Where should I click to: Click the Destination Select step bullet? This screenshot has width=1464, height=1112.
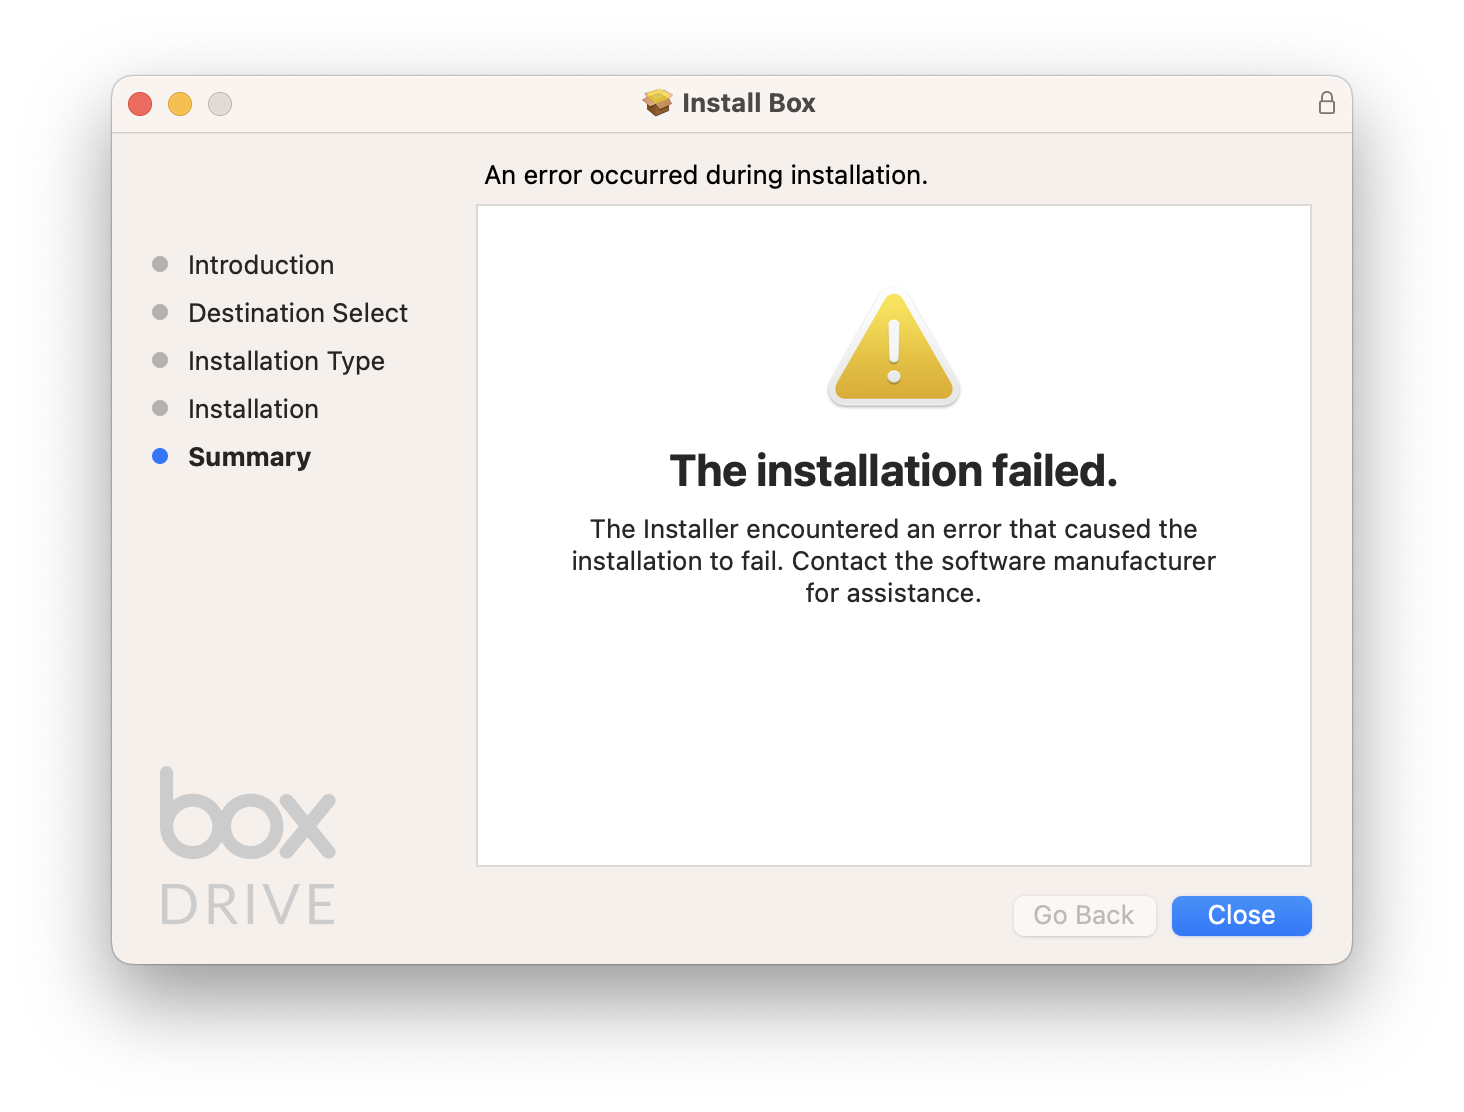click(160, 312)
